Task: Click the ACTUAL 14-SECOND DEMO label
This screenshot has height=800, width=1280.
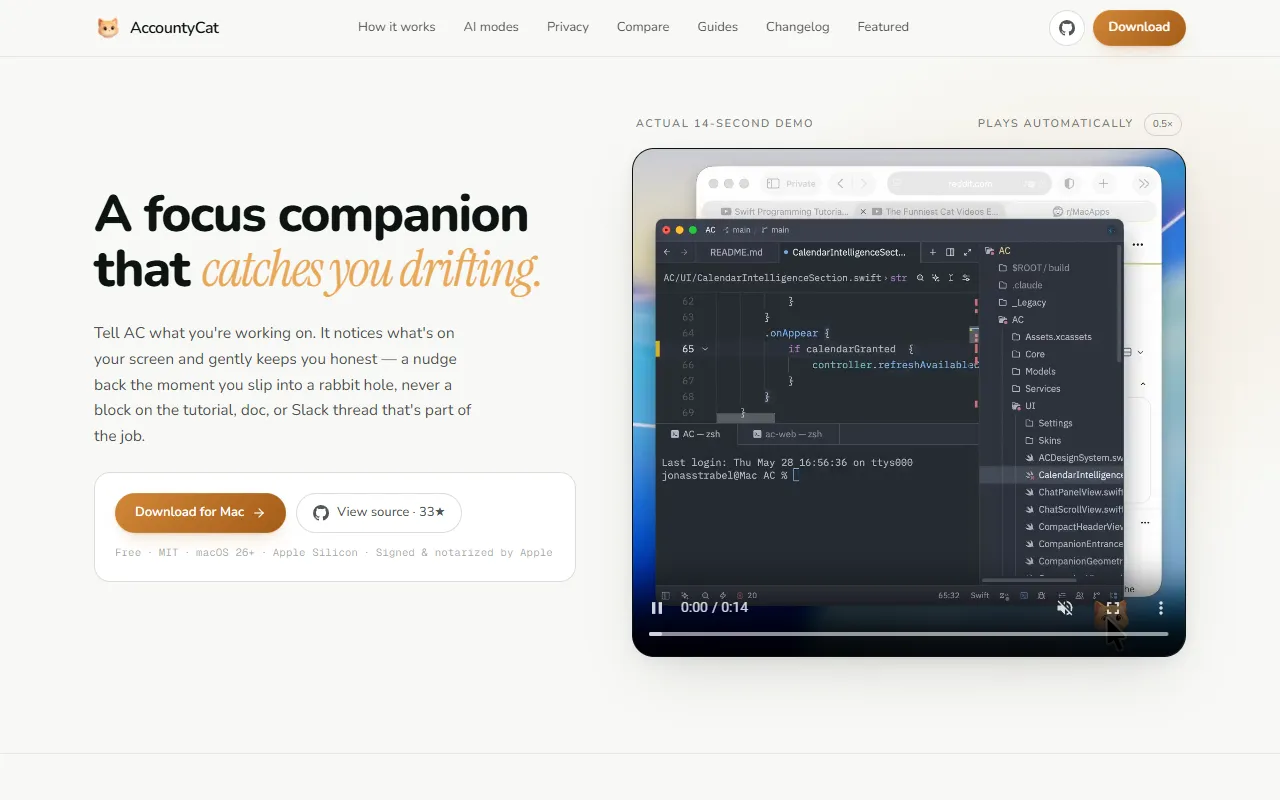Action: pyautogui.click(x=725, y=124)
